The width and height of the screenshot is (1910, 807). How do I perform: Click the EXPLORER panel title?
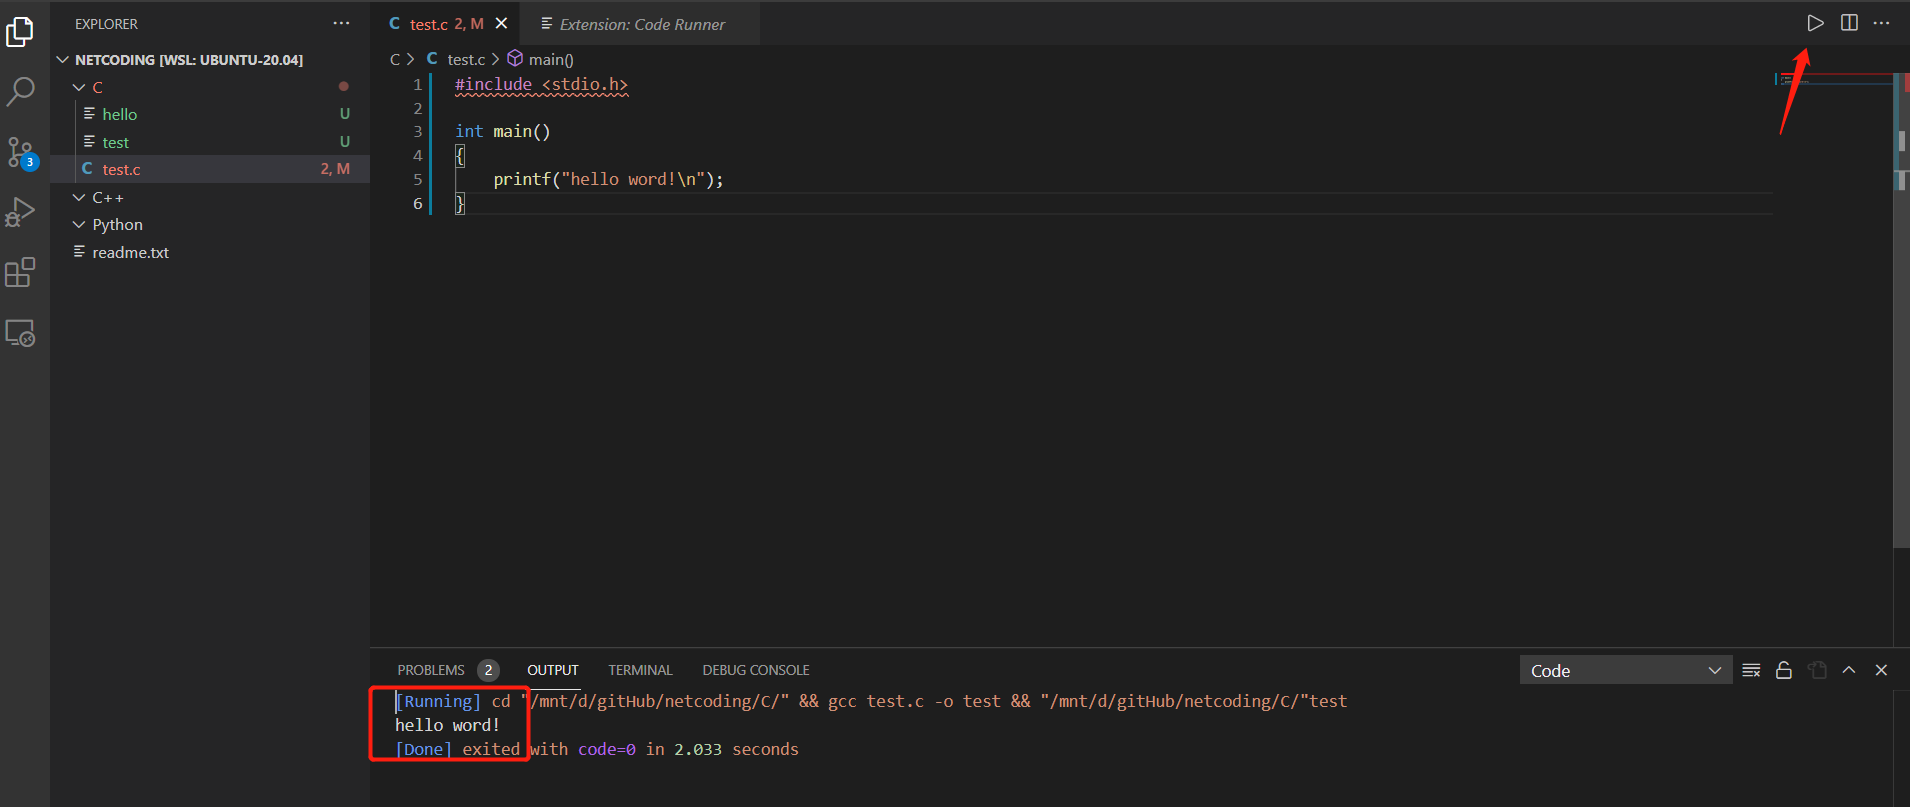(x=106, y=24)
